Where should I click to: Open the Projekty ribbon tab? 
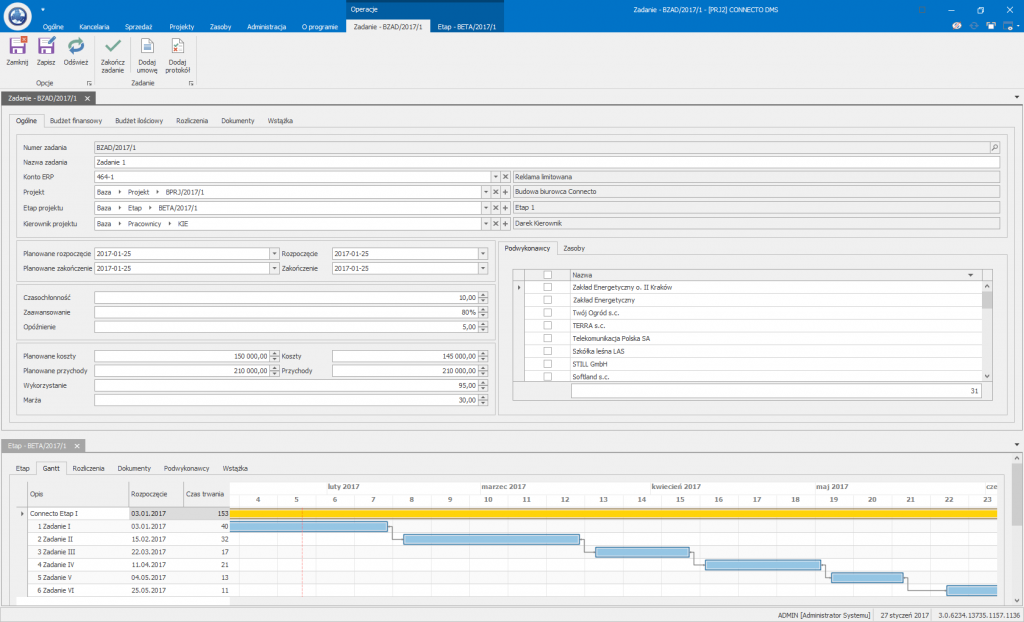click(182, 27)
